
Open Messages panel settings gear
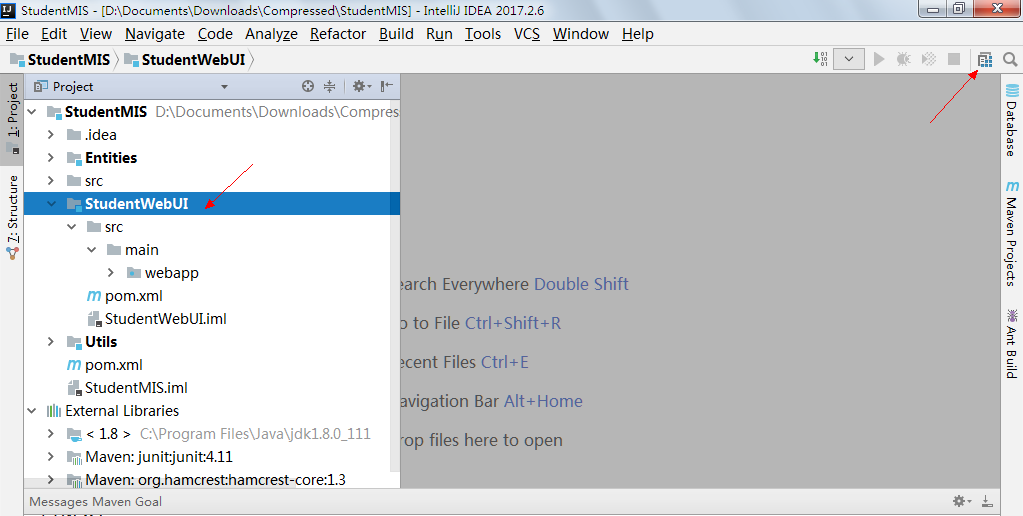click(962, 501)
